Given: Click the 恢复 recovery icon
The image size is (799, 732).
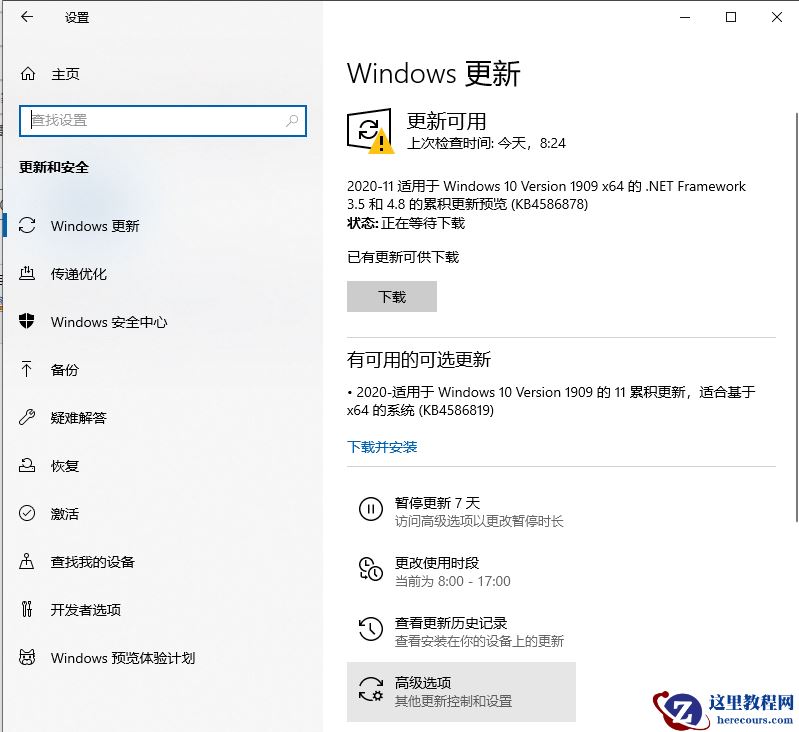Looking at the screenshot, I should (27, 465).
